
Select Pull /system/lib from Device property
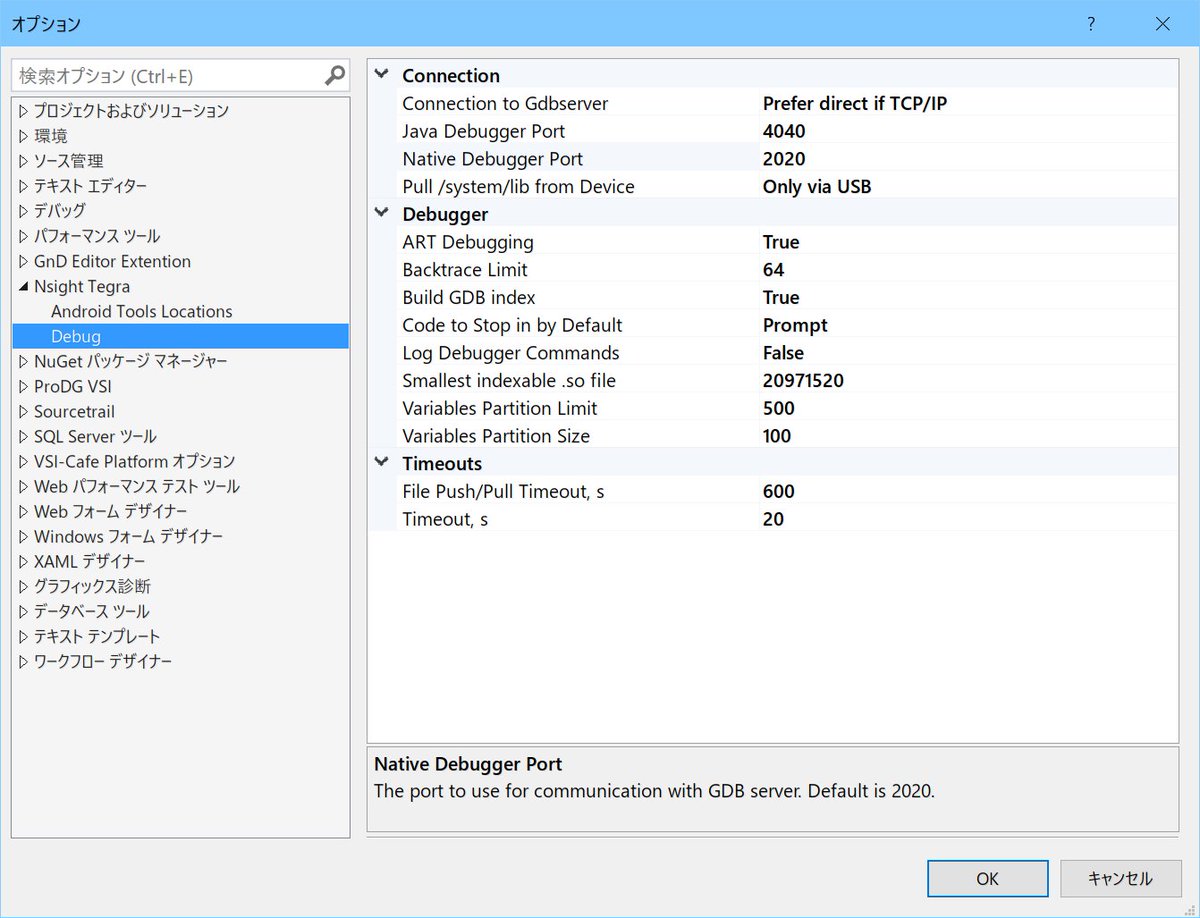[x=518, y=187]
